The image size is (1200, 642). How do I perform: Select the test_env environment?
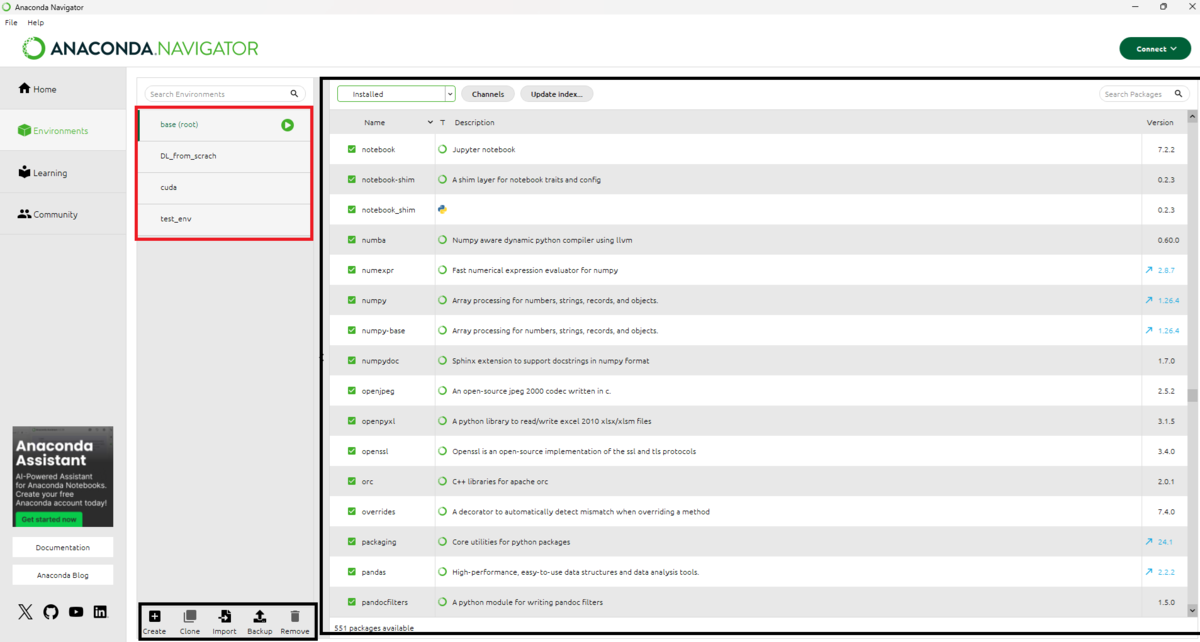(x=224, y=218)
